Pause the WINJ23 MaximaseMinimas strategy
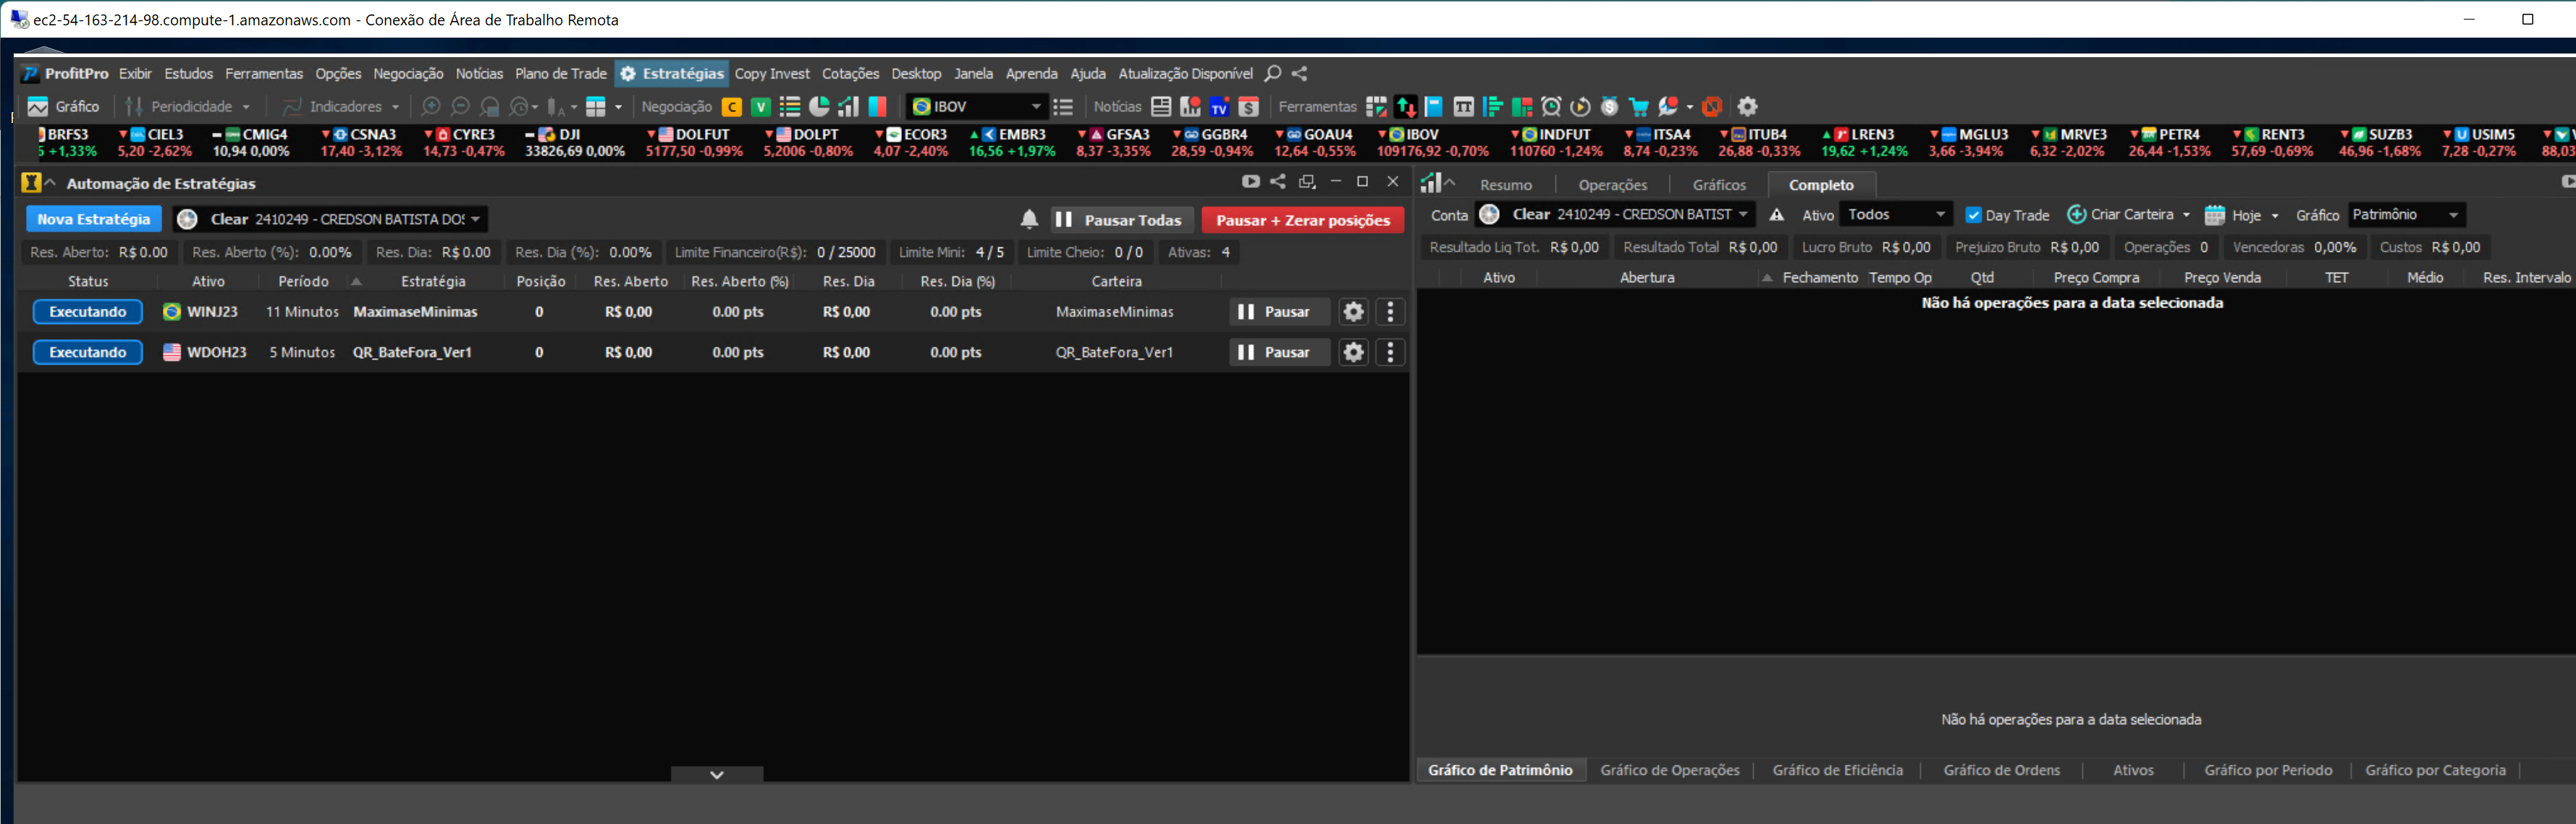Image resolution: width=2576 pixels, height=824 pixels. coord(1279,312)
